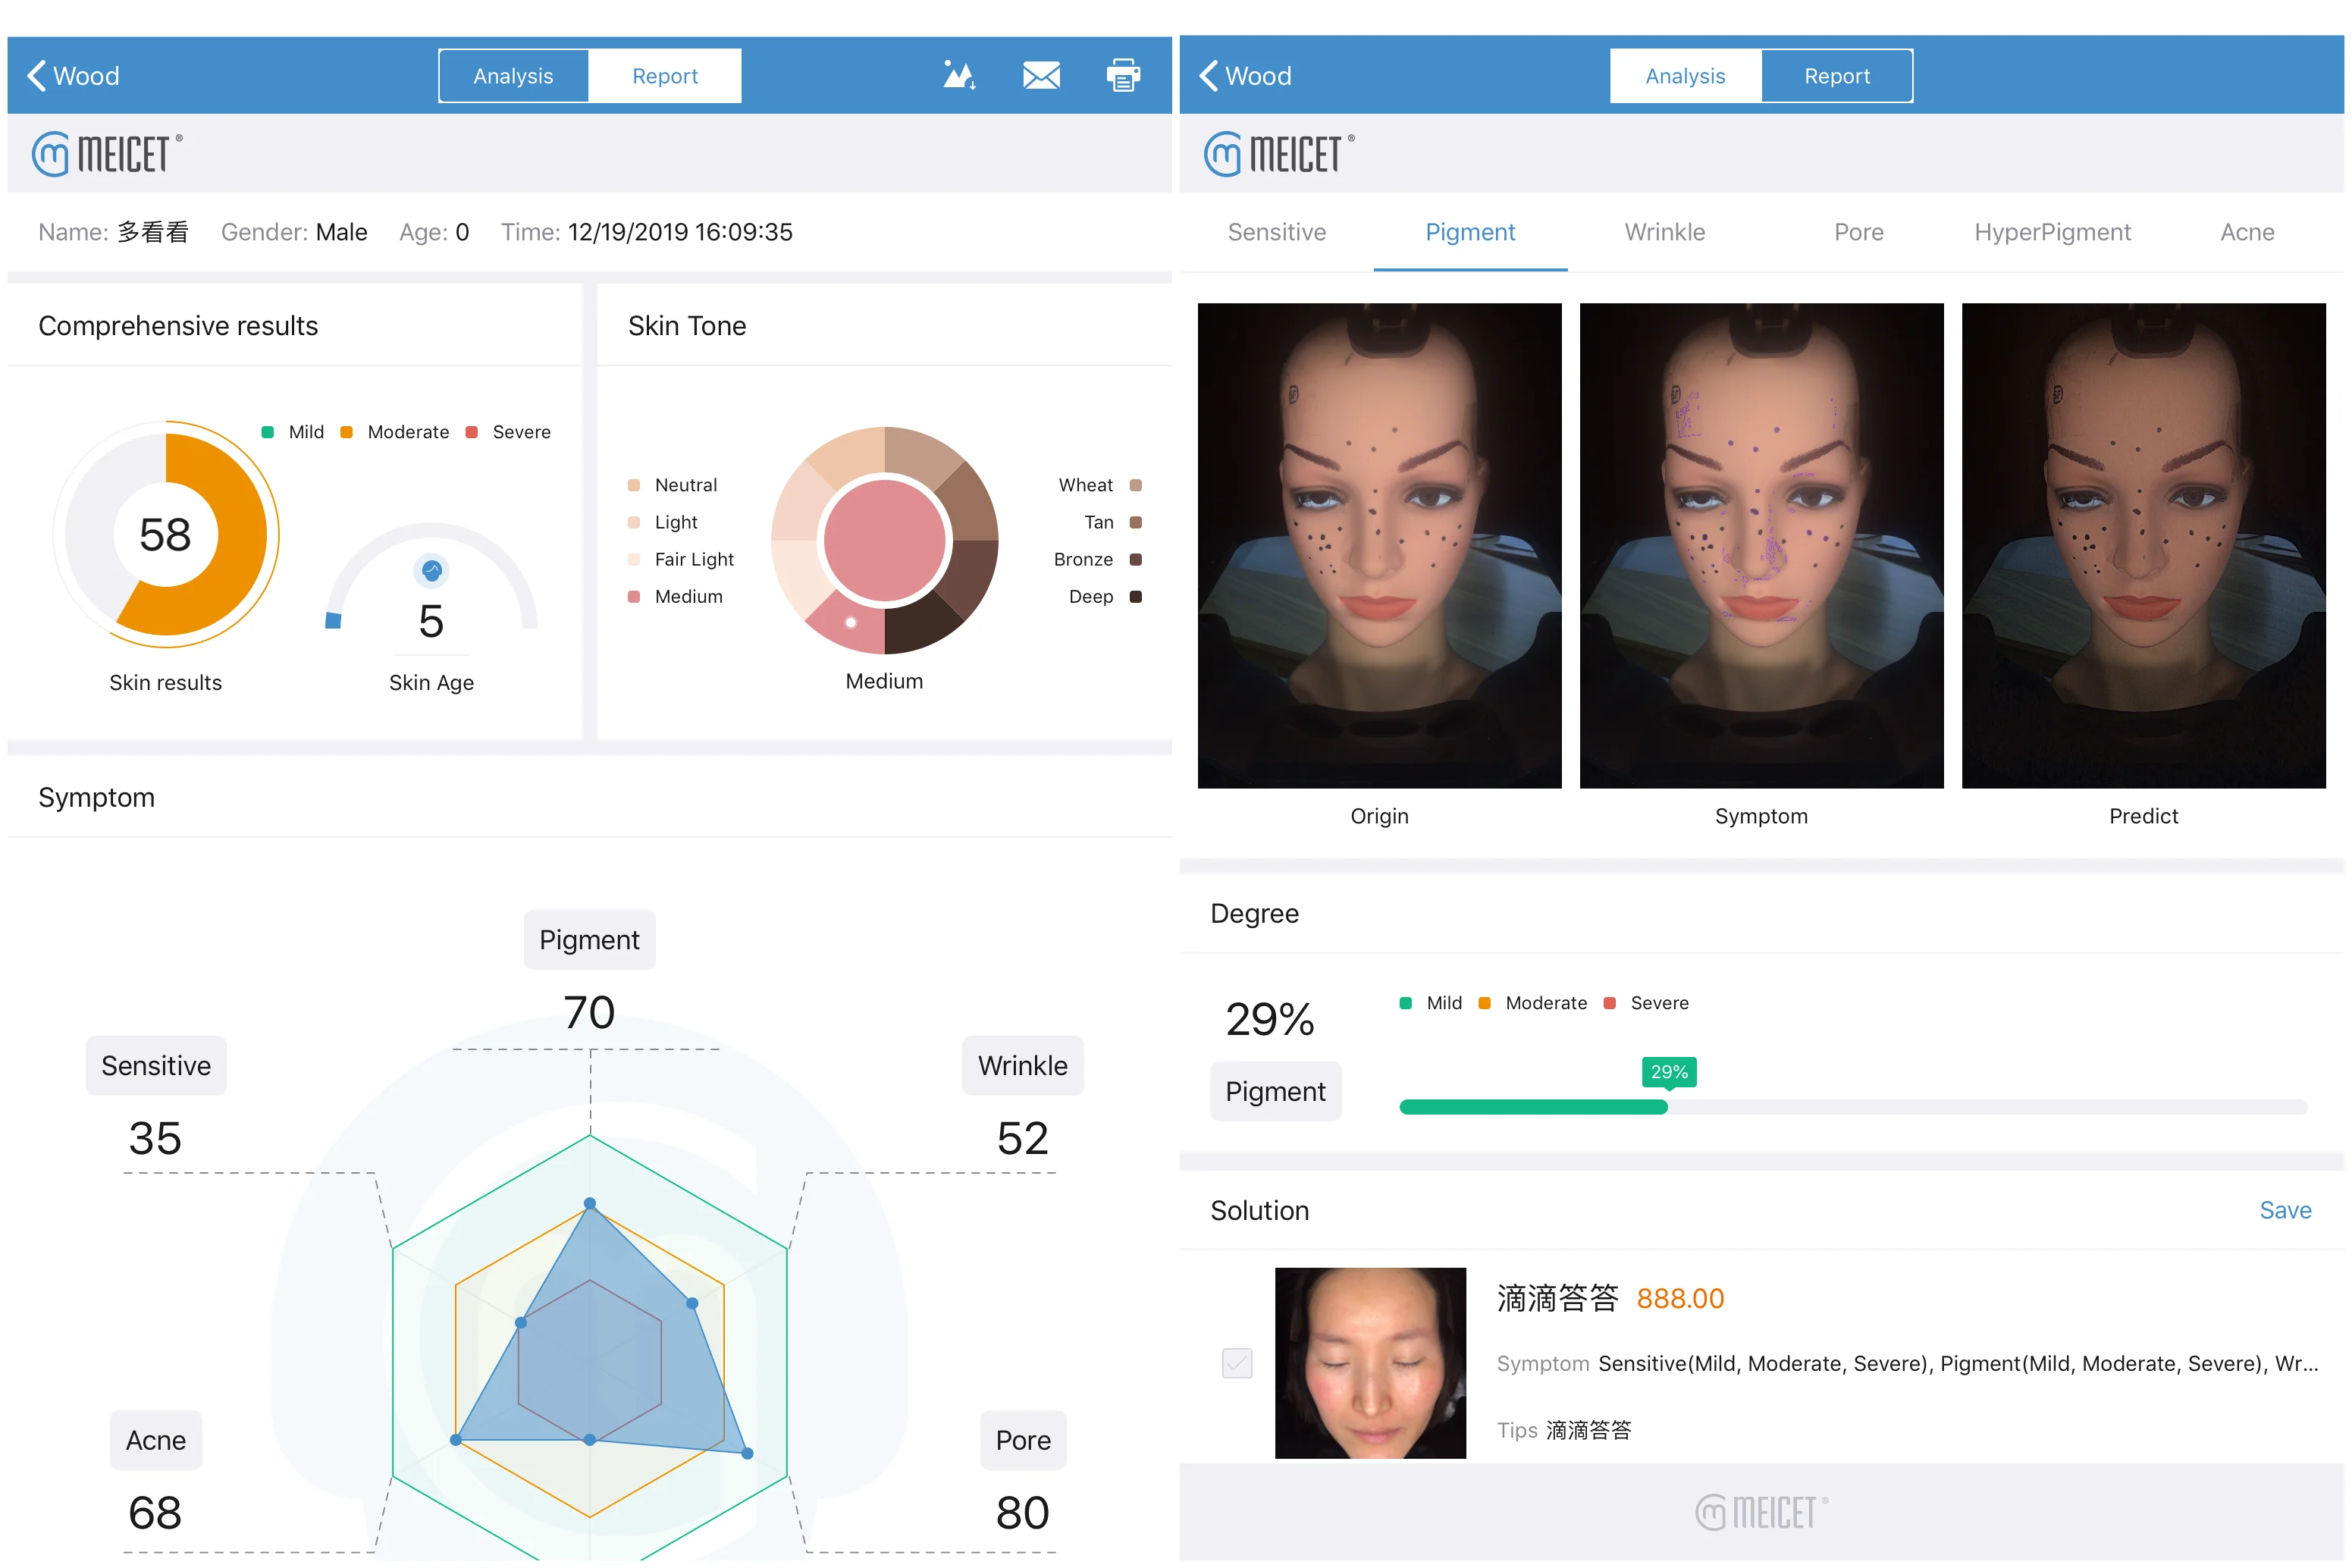This screenshot has height=1568, width=2352.
Task: Open the HyperPigment analysis tab
Action: pos(2052,232)
